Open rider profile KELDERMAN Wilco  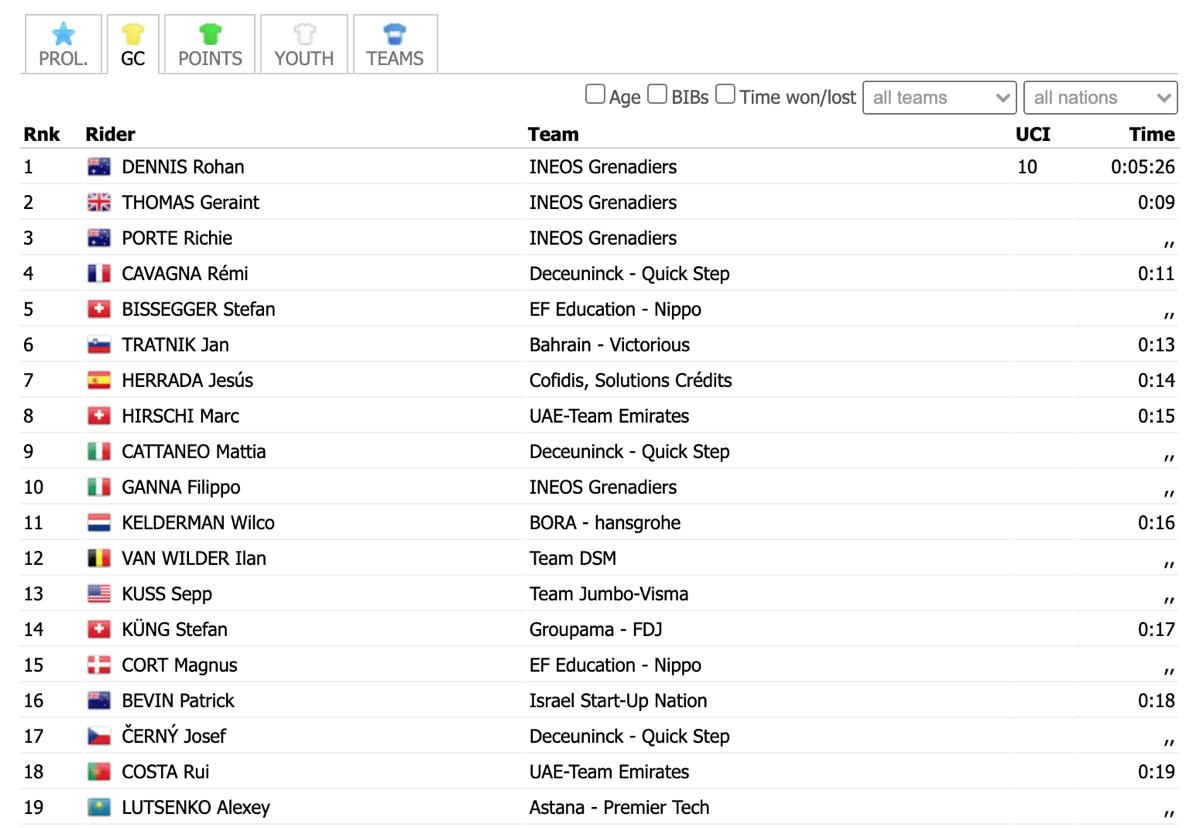click(198, 523)
